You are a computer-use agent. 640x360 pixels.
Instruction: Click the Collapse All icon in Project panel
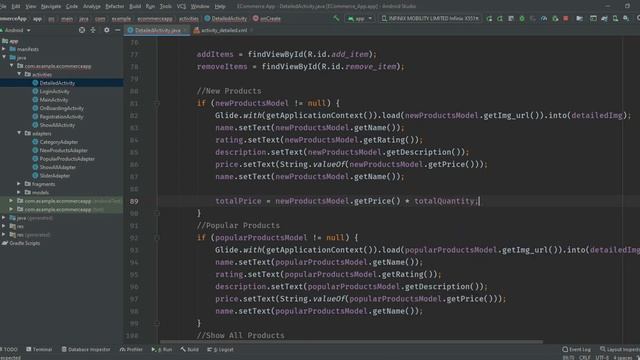click(x=93, y=30)
